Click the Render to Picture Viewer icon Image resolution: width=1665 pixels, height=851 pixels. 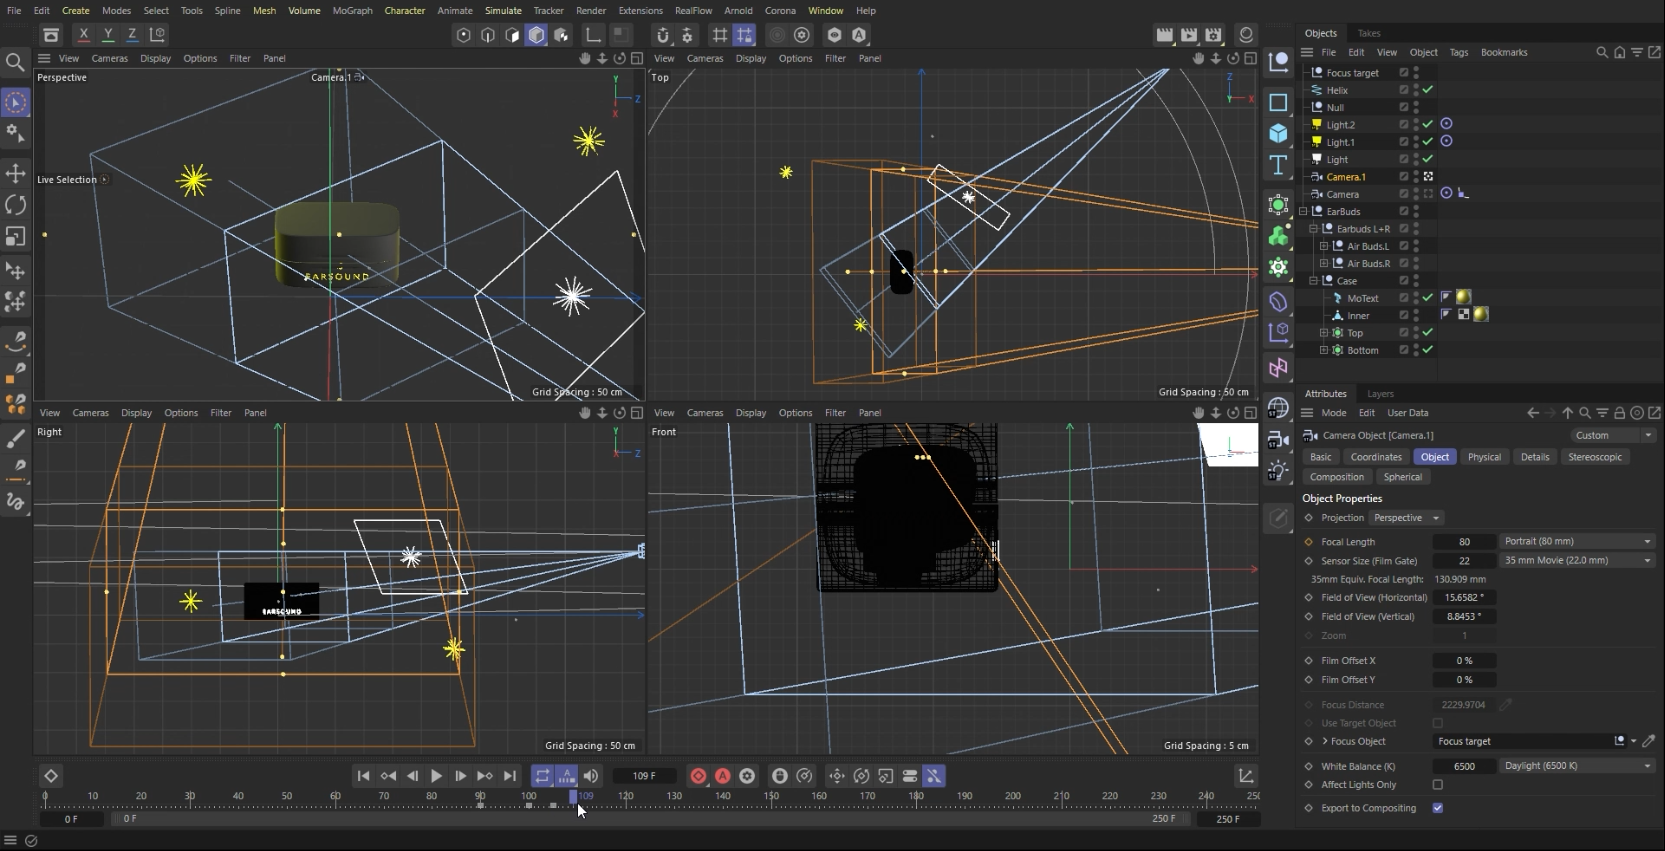[x=1189, y=35]
